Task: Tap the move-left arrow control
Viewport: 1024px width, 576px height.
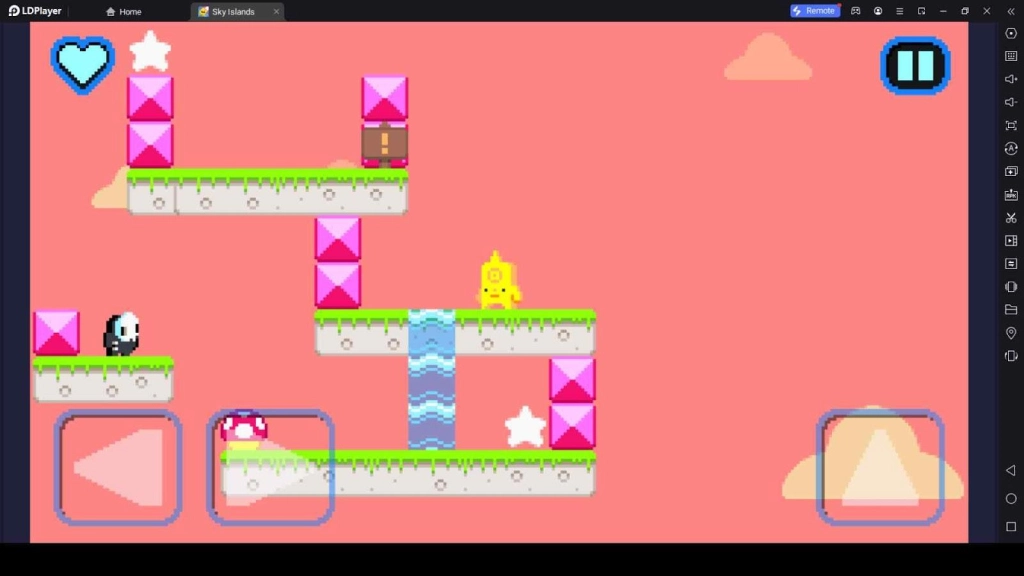Action: (118, 467)
